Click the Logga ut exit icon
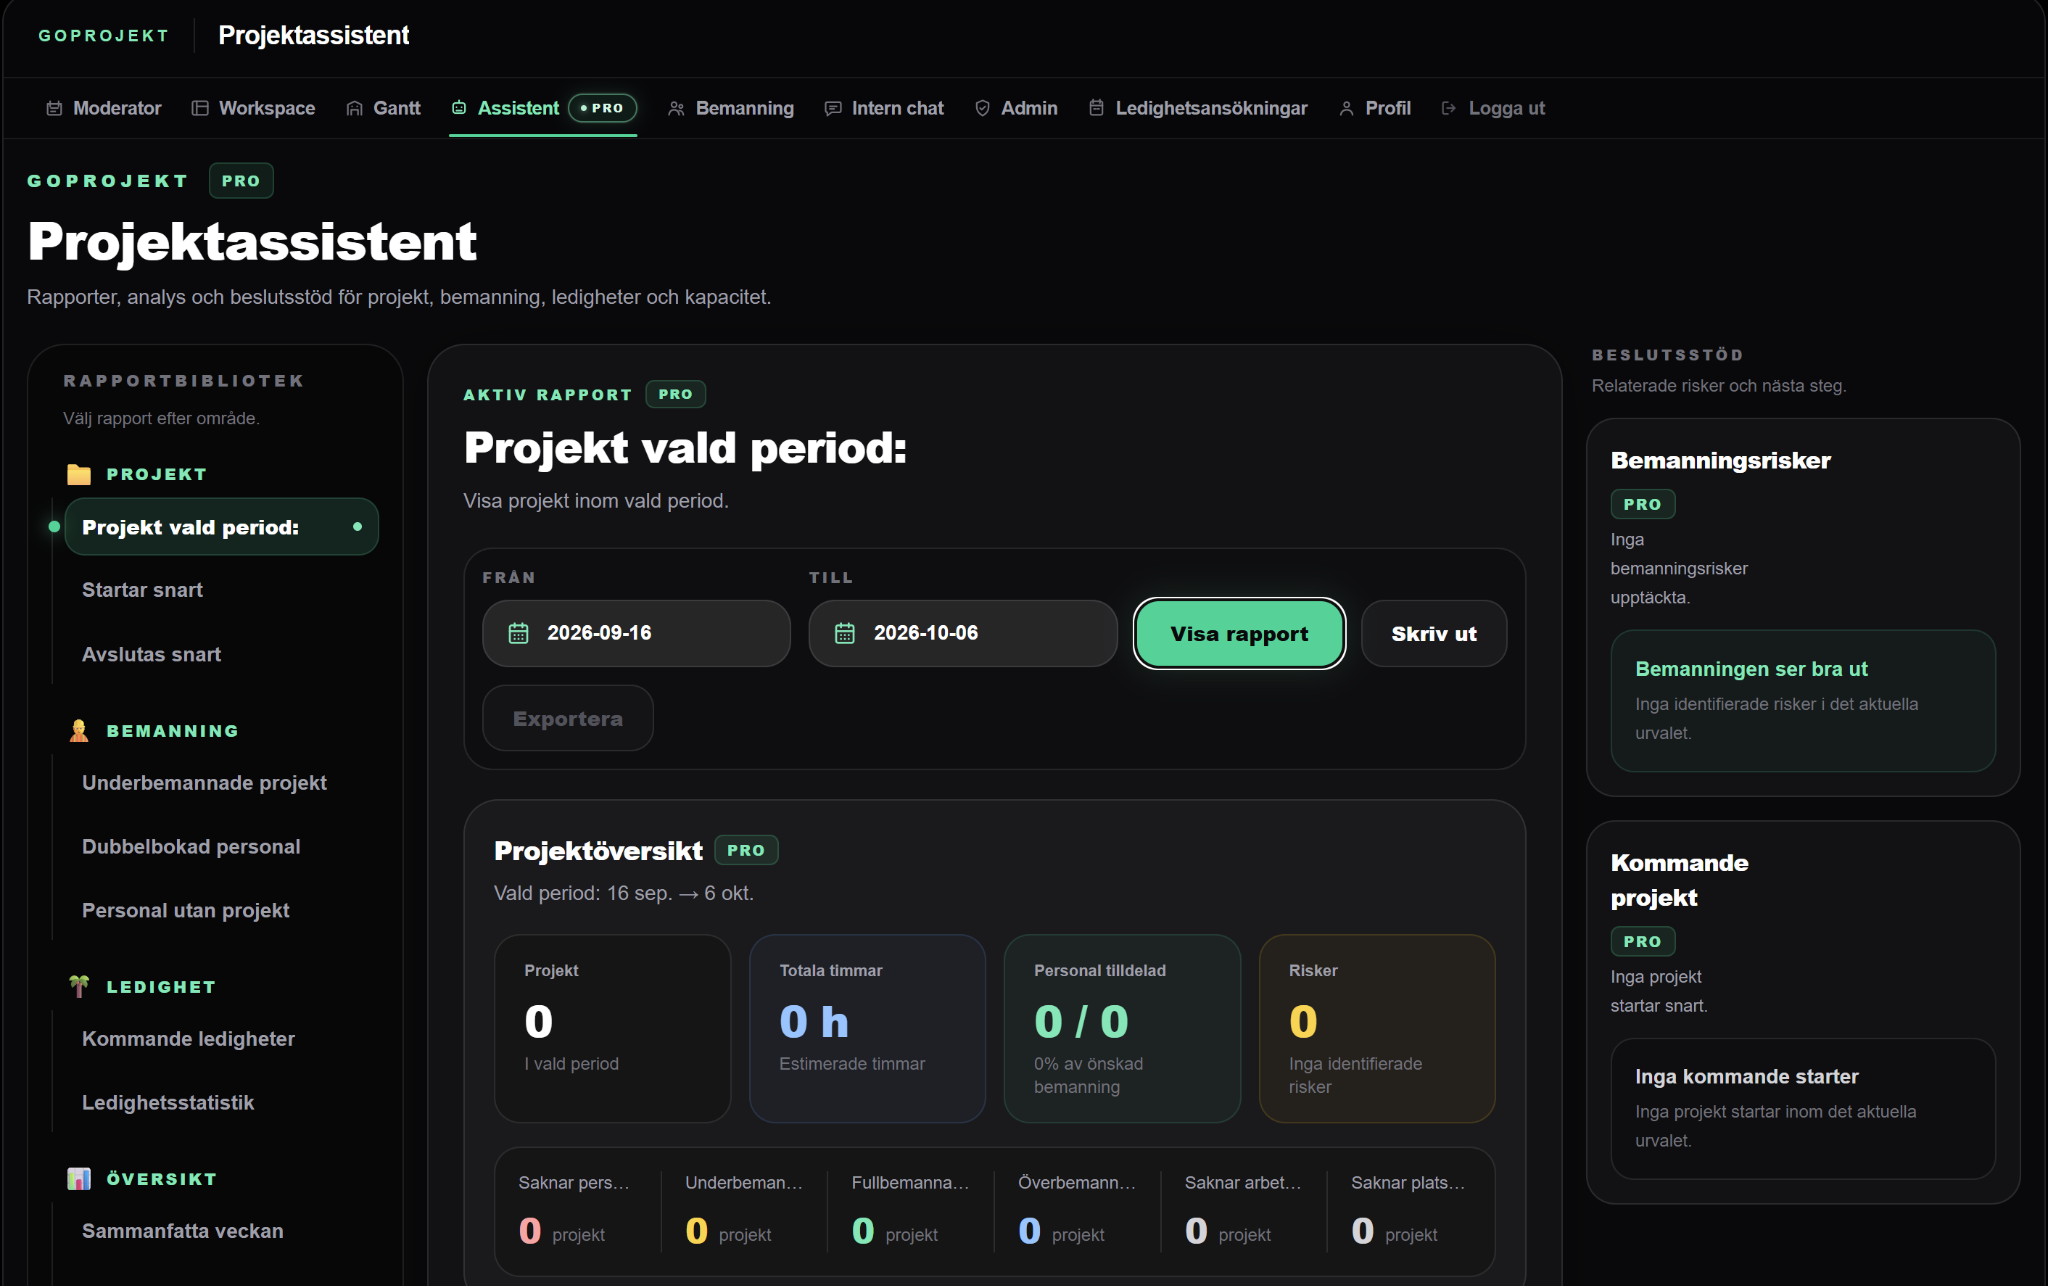Screen dimensions: 2048x1286 1449,108
